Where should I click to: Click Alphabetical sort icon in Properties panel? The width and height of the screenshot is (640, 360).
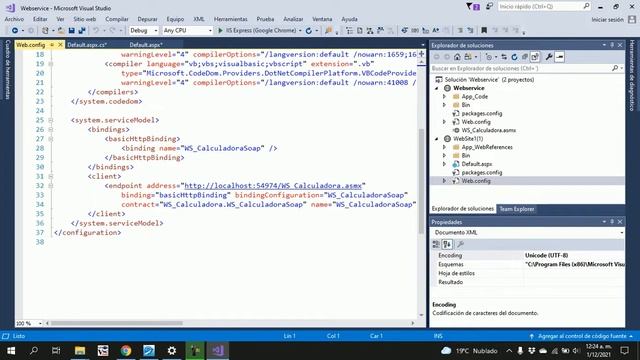[447, 244]
